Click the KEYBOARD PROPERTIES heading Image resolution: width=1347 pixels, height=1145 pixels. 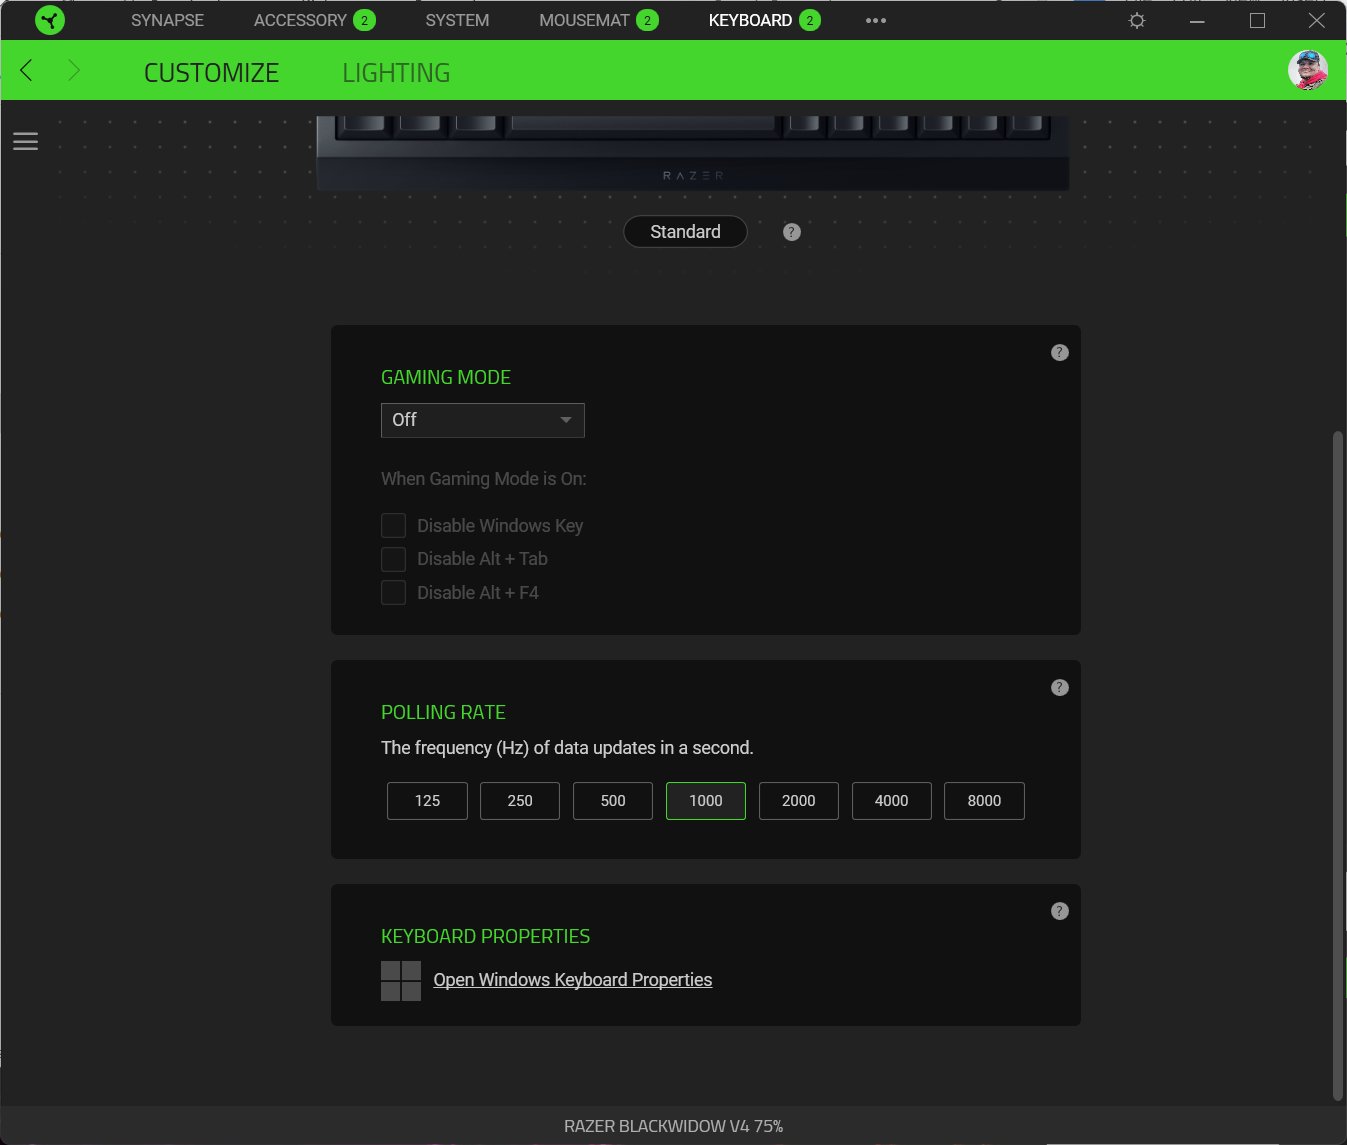(485, 937)
